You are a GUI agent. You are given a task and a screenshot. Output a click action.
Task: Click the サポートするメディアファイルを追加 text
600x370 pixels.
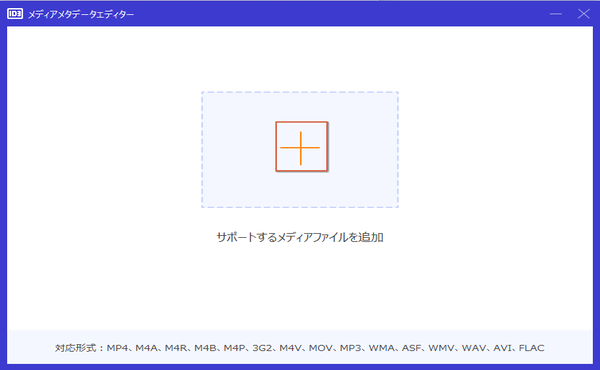(x=300, y=237)
